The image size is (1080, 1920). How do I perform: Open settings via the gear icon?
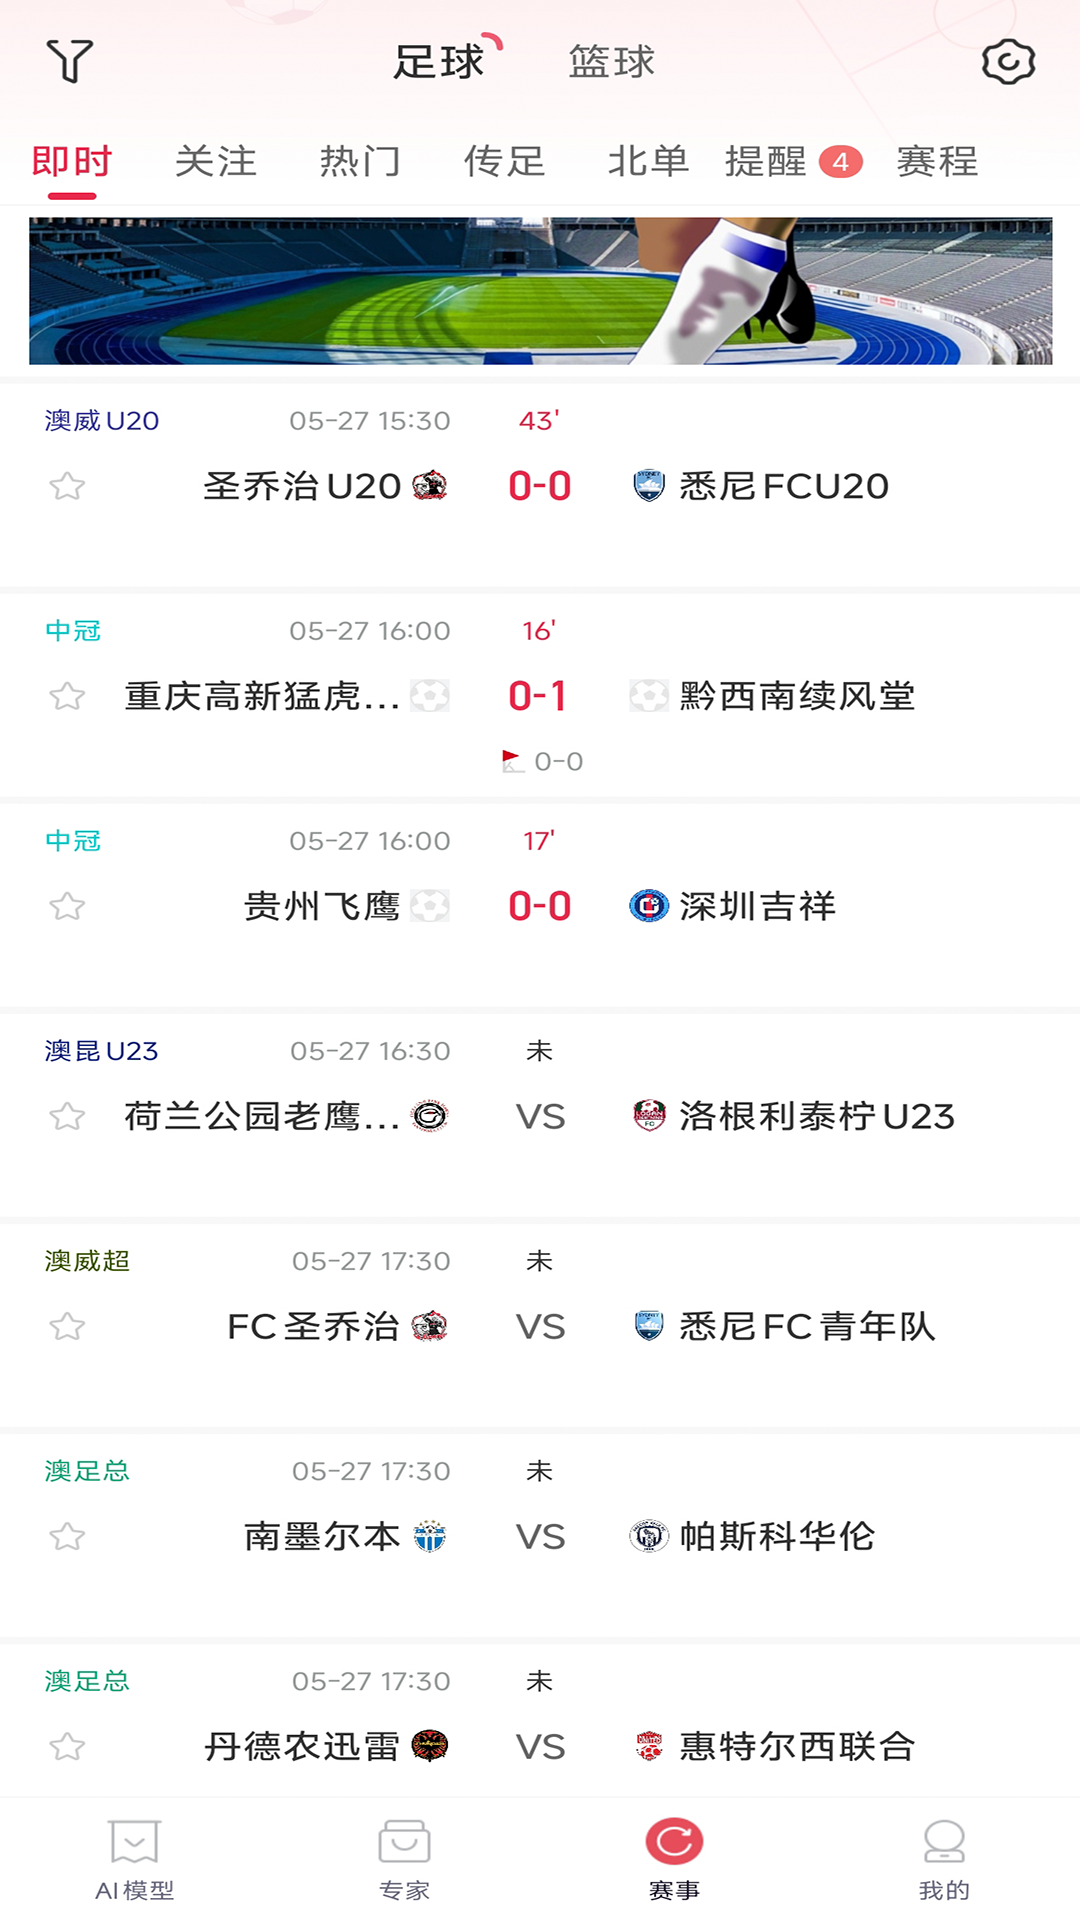coord(1008,62)
